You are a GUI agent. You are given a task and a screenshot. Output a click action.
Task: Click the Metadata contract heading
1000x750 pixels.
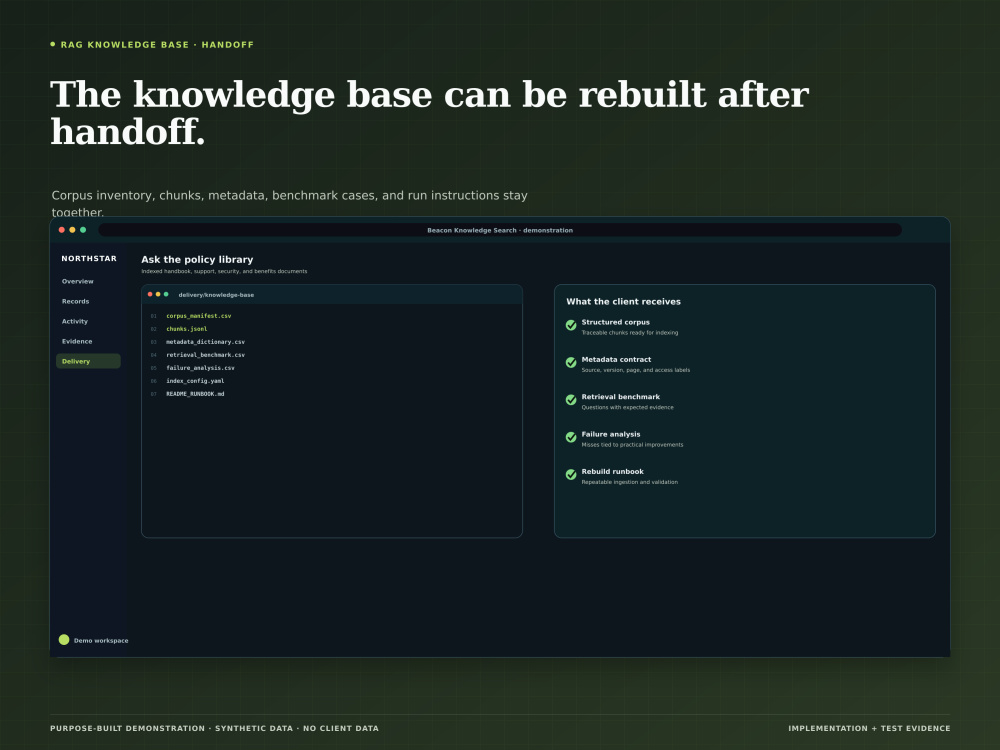pyautogui.click(x=616, y=360)
